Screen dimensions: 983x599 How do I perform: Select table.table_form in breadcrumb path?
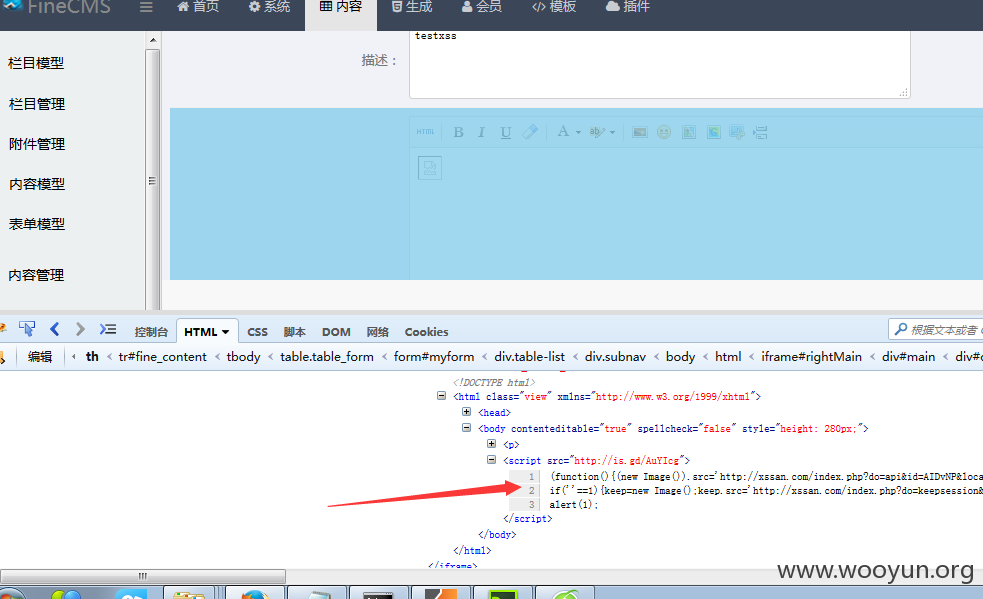(327, 357)
